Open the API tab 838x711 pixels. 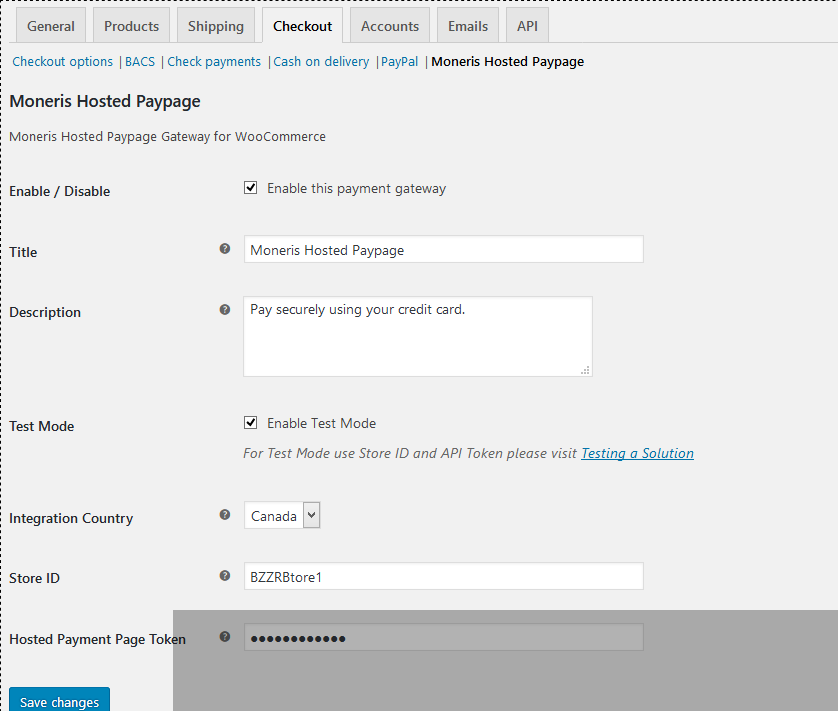(527, 26)
